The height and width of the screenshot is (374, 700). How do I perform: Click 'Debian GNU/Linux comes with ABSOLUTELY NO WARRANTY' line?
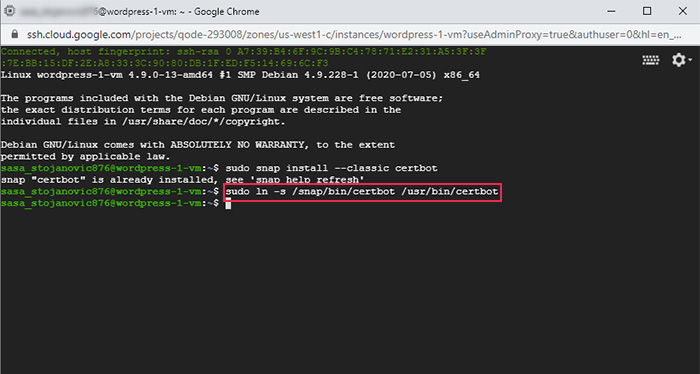click(x=198, y=145)
